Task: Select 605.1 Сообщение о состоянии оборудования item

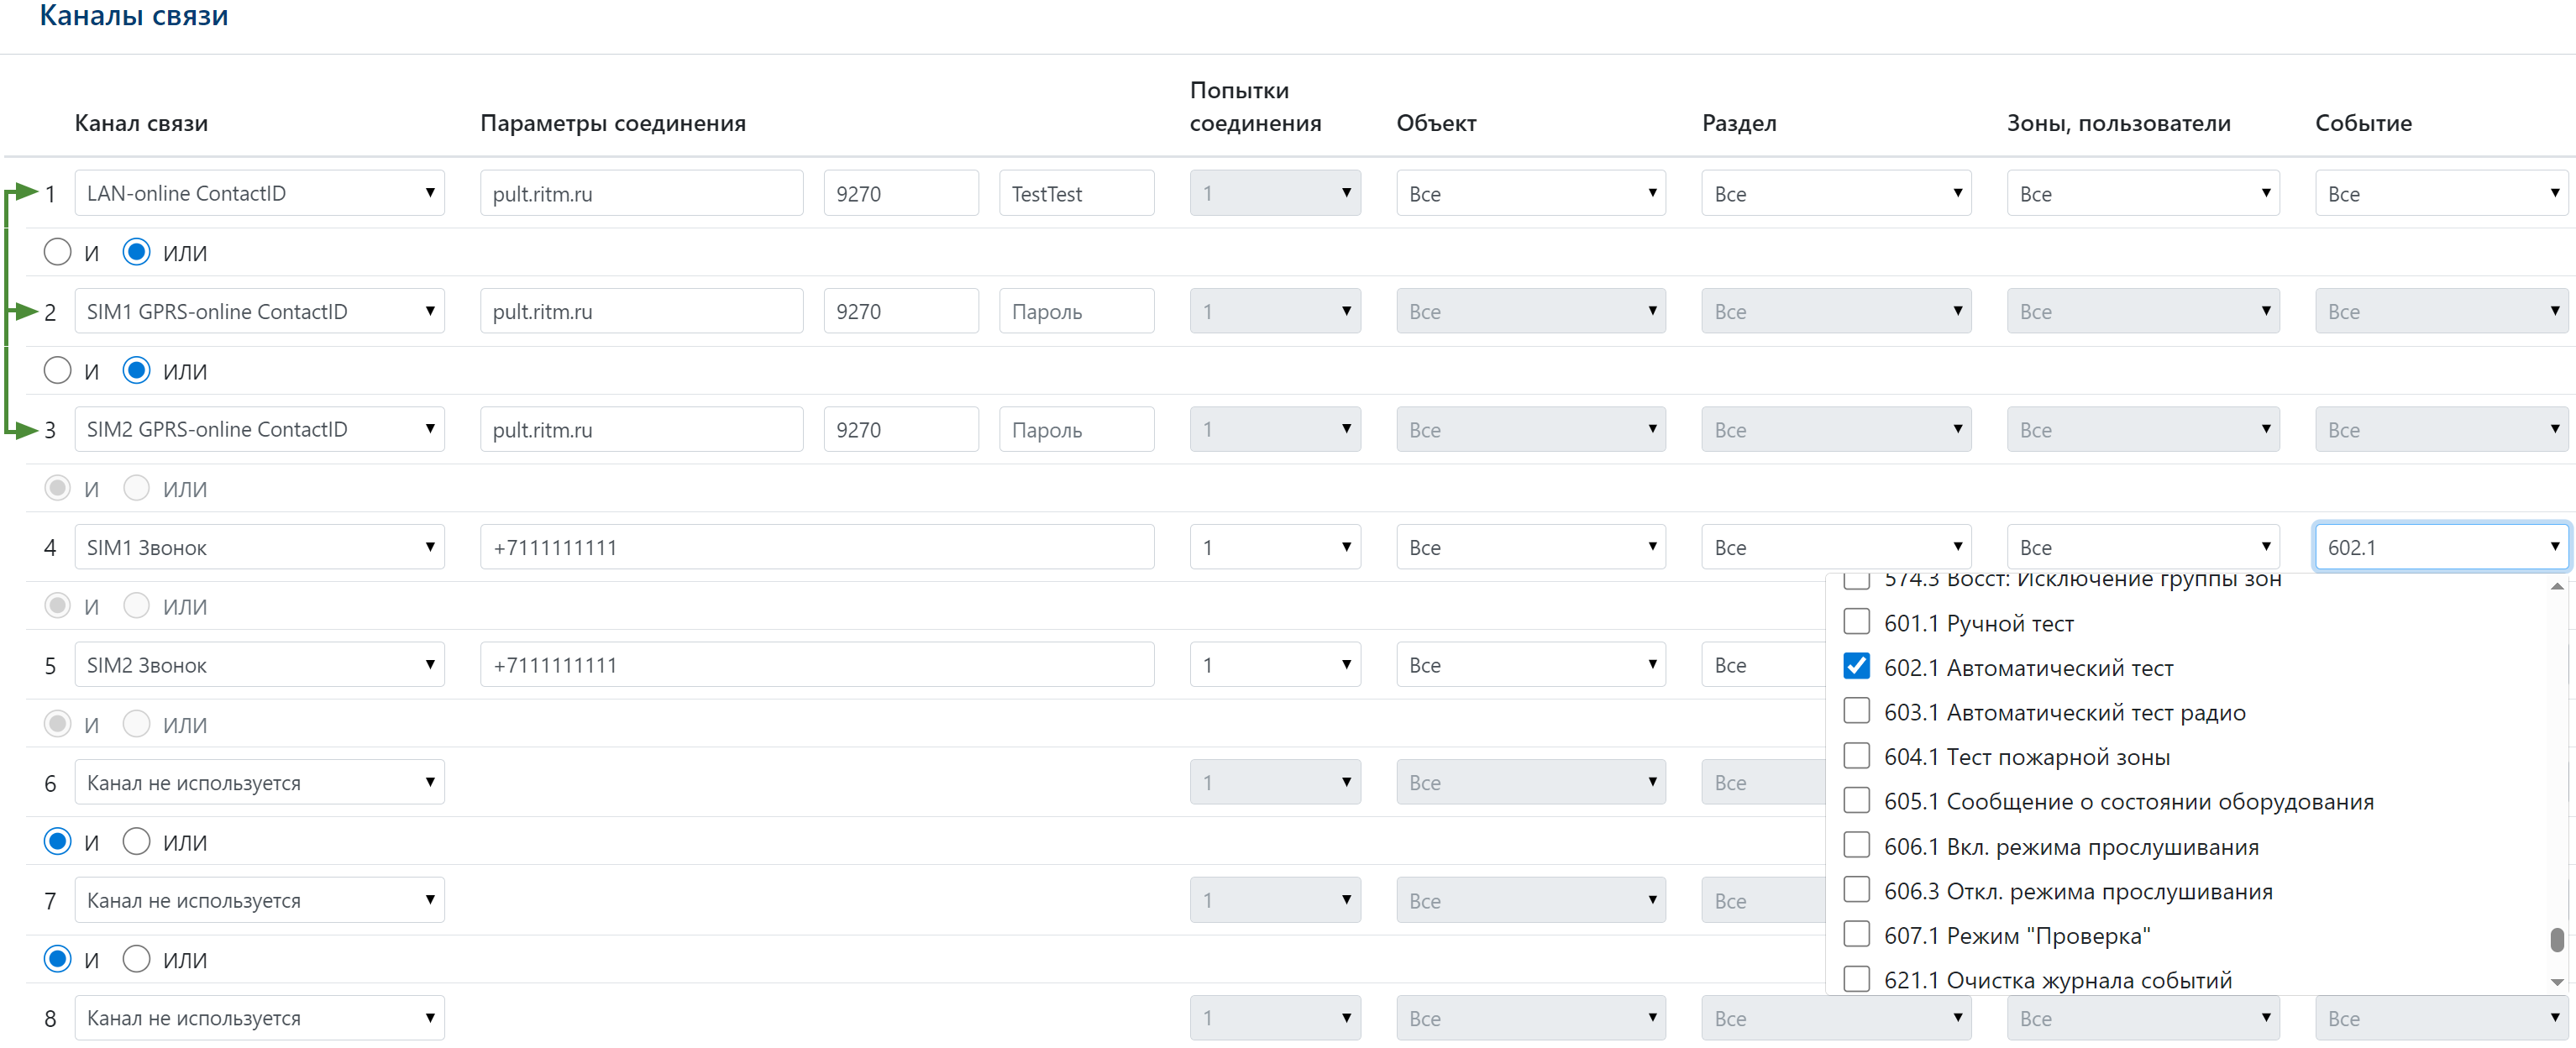Action: 1856,801
